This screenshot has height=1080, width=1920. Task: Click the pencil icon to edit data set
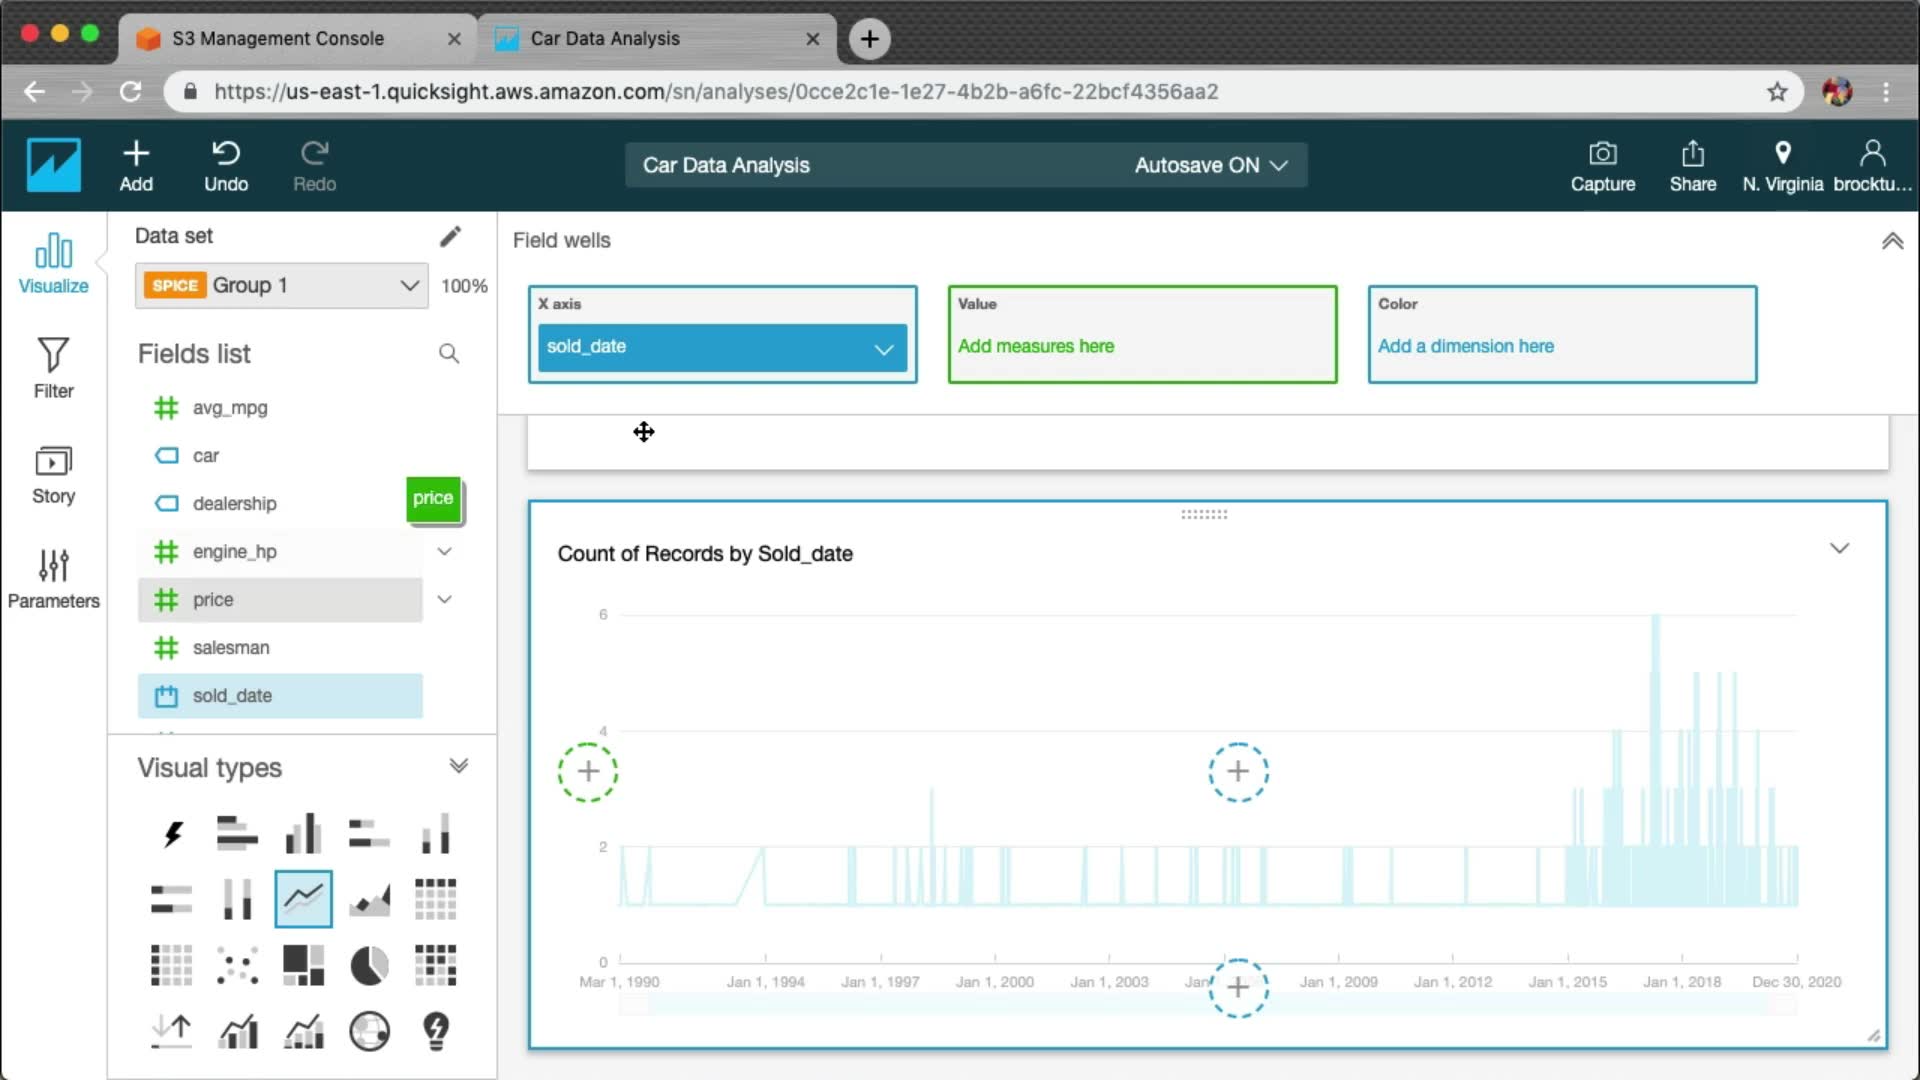pos(450,236)
